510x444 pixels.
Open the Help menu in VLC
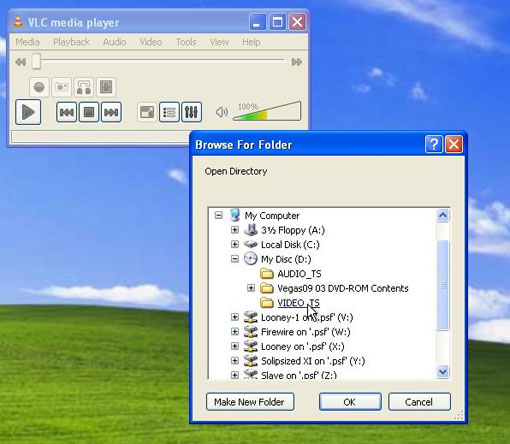point(251,42)
